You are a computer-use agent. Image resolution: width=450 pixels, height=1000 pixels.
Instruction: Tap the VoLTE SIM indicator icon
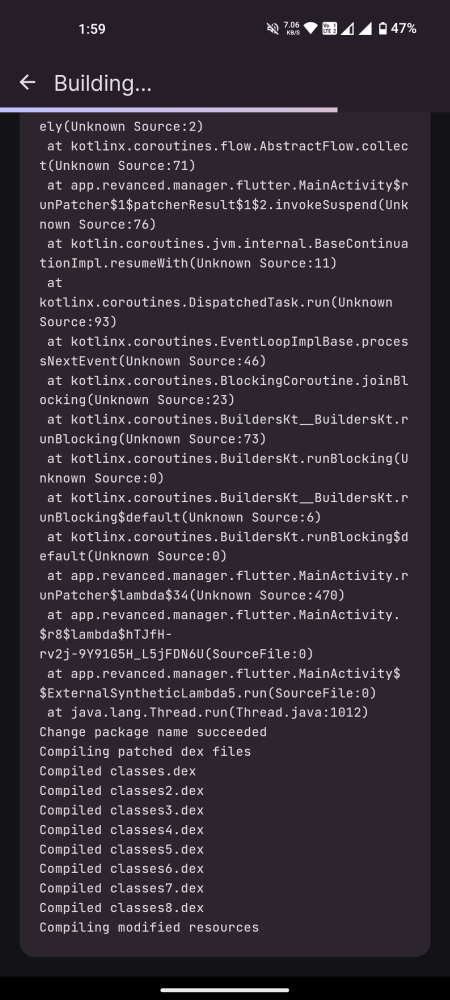(330, 29)
